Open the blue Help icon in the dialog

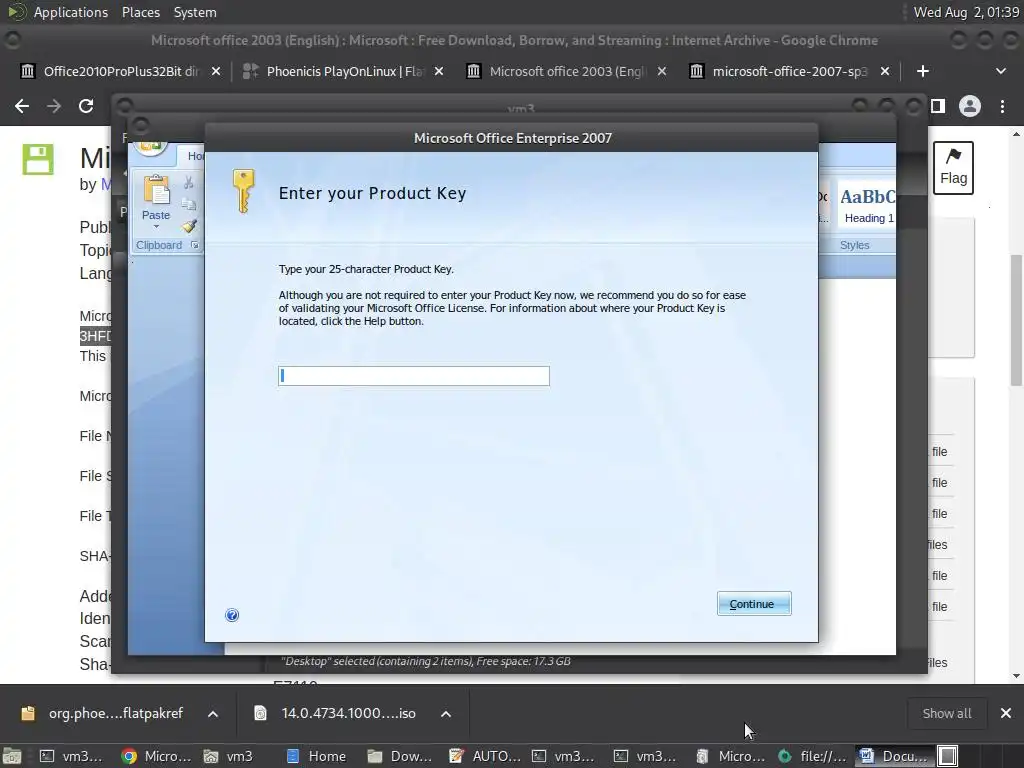click(x=232, y=615)
